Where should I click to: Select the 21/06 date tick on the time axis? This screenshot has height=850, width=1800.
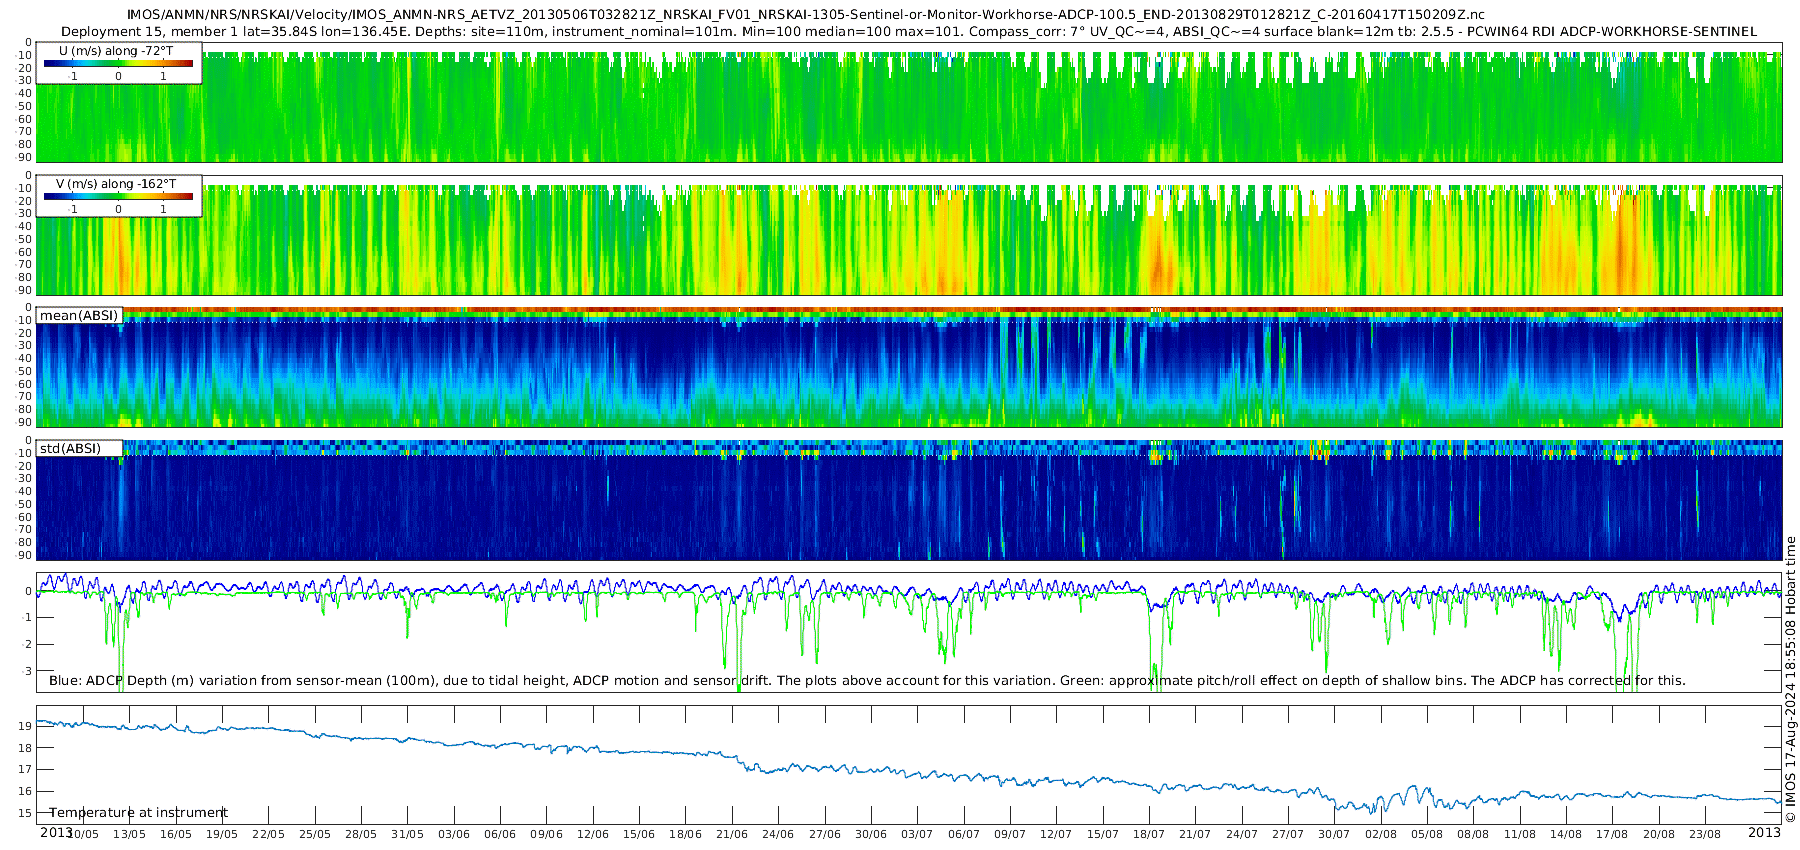[732, 834]
